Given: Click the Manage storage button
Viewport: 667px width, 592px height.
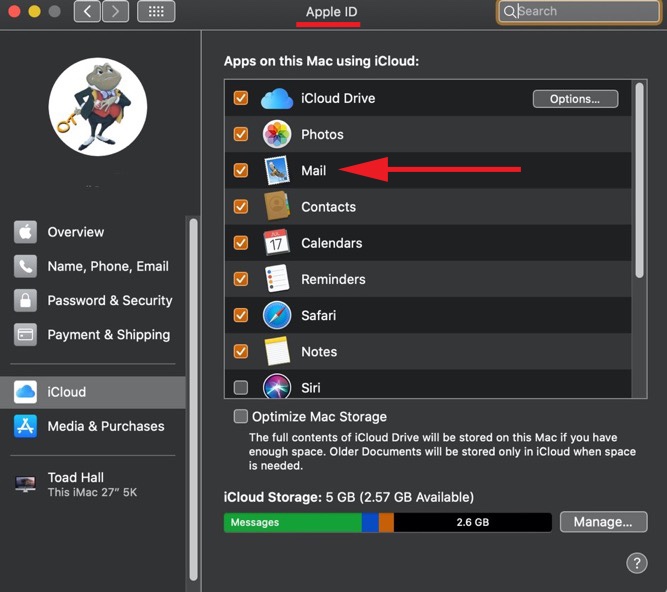Looking at the screenshot, I should (603, 522).
